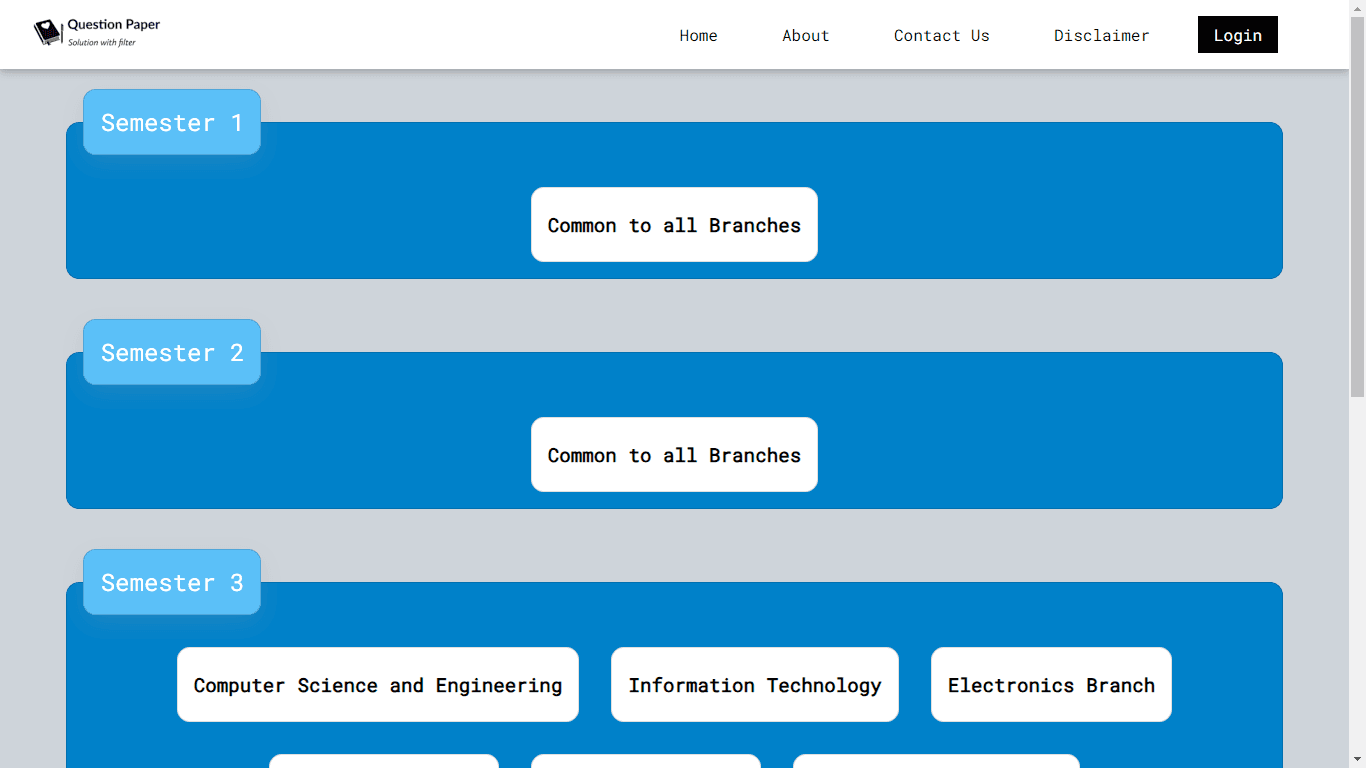The height and width of the screenshot is (768, 1366).
Task: Click the empty scrollbar track below the thumb
Action: [1357, 574]
